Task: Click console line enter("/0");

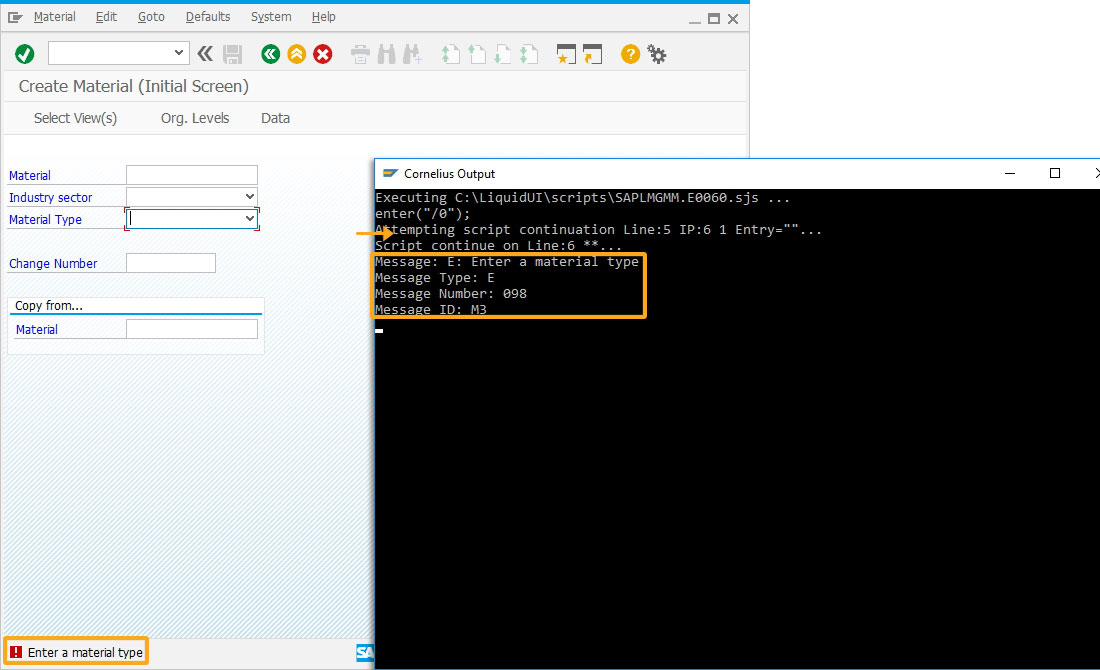Action: coord(423,214)
